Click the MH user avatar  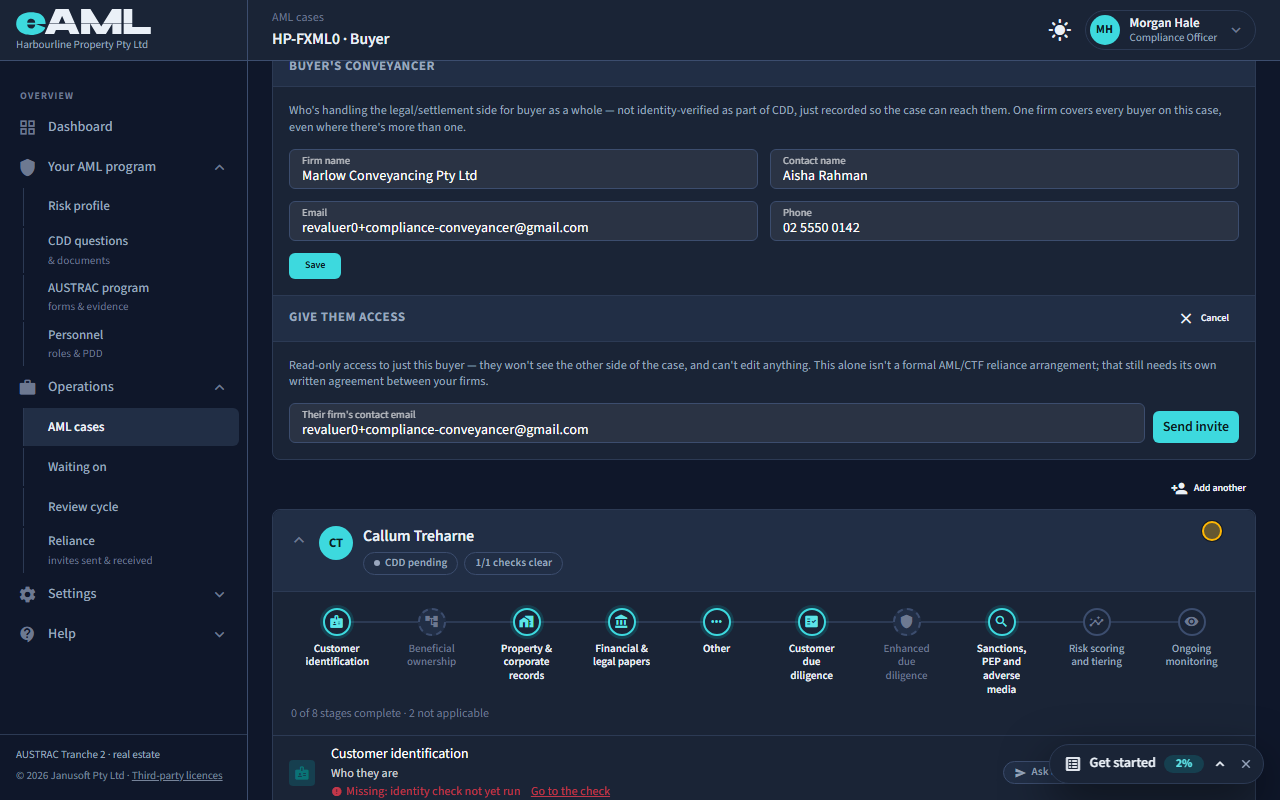click(1104, 30)
